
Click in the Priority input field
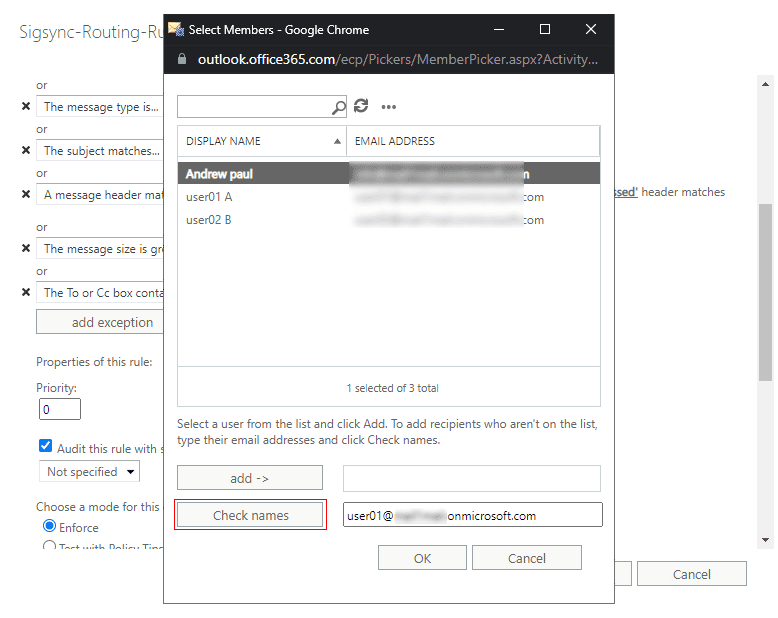[59, 409]
